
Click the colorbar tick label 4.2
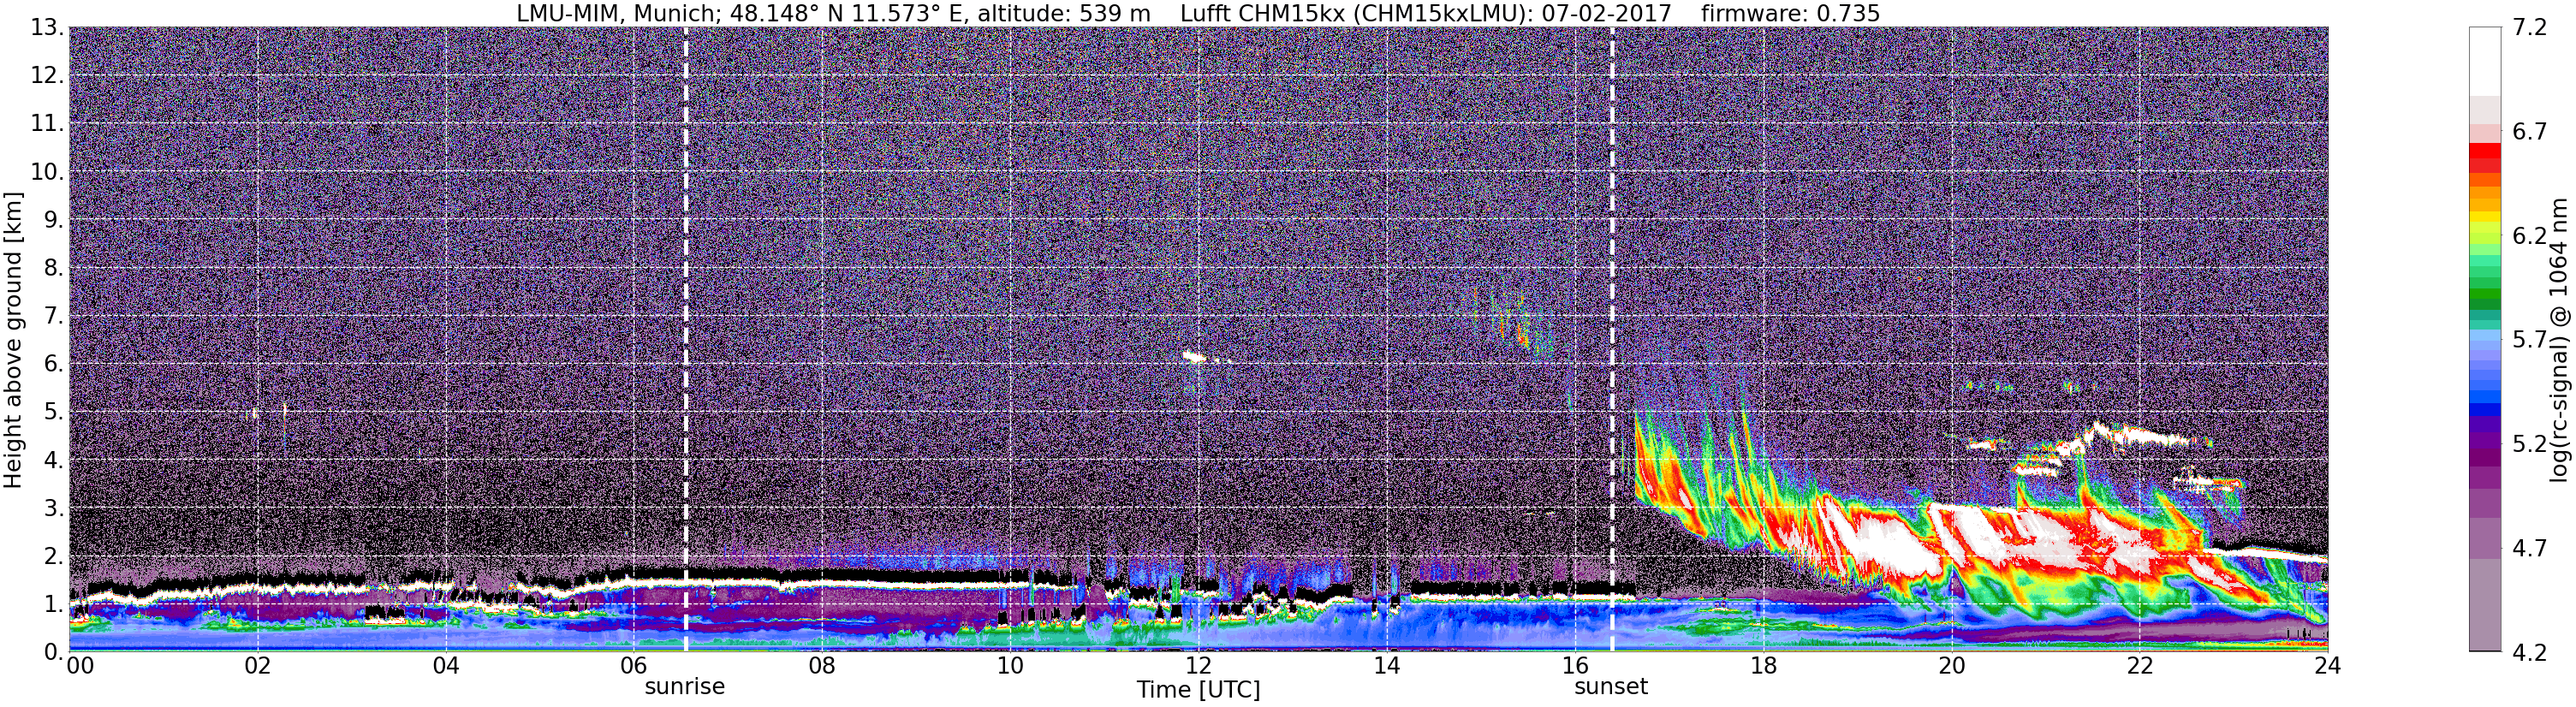pyautogui.click(x=2530, y=652)
